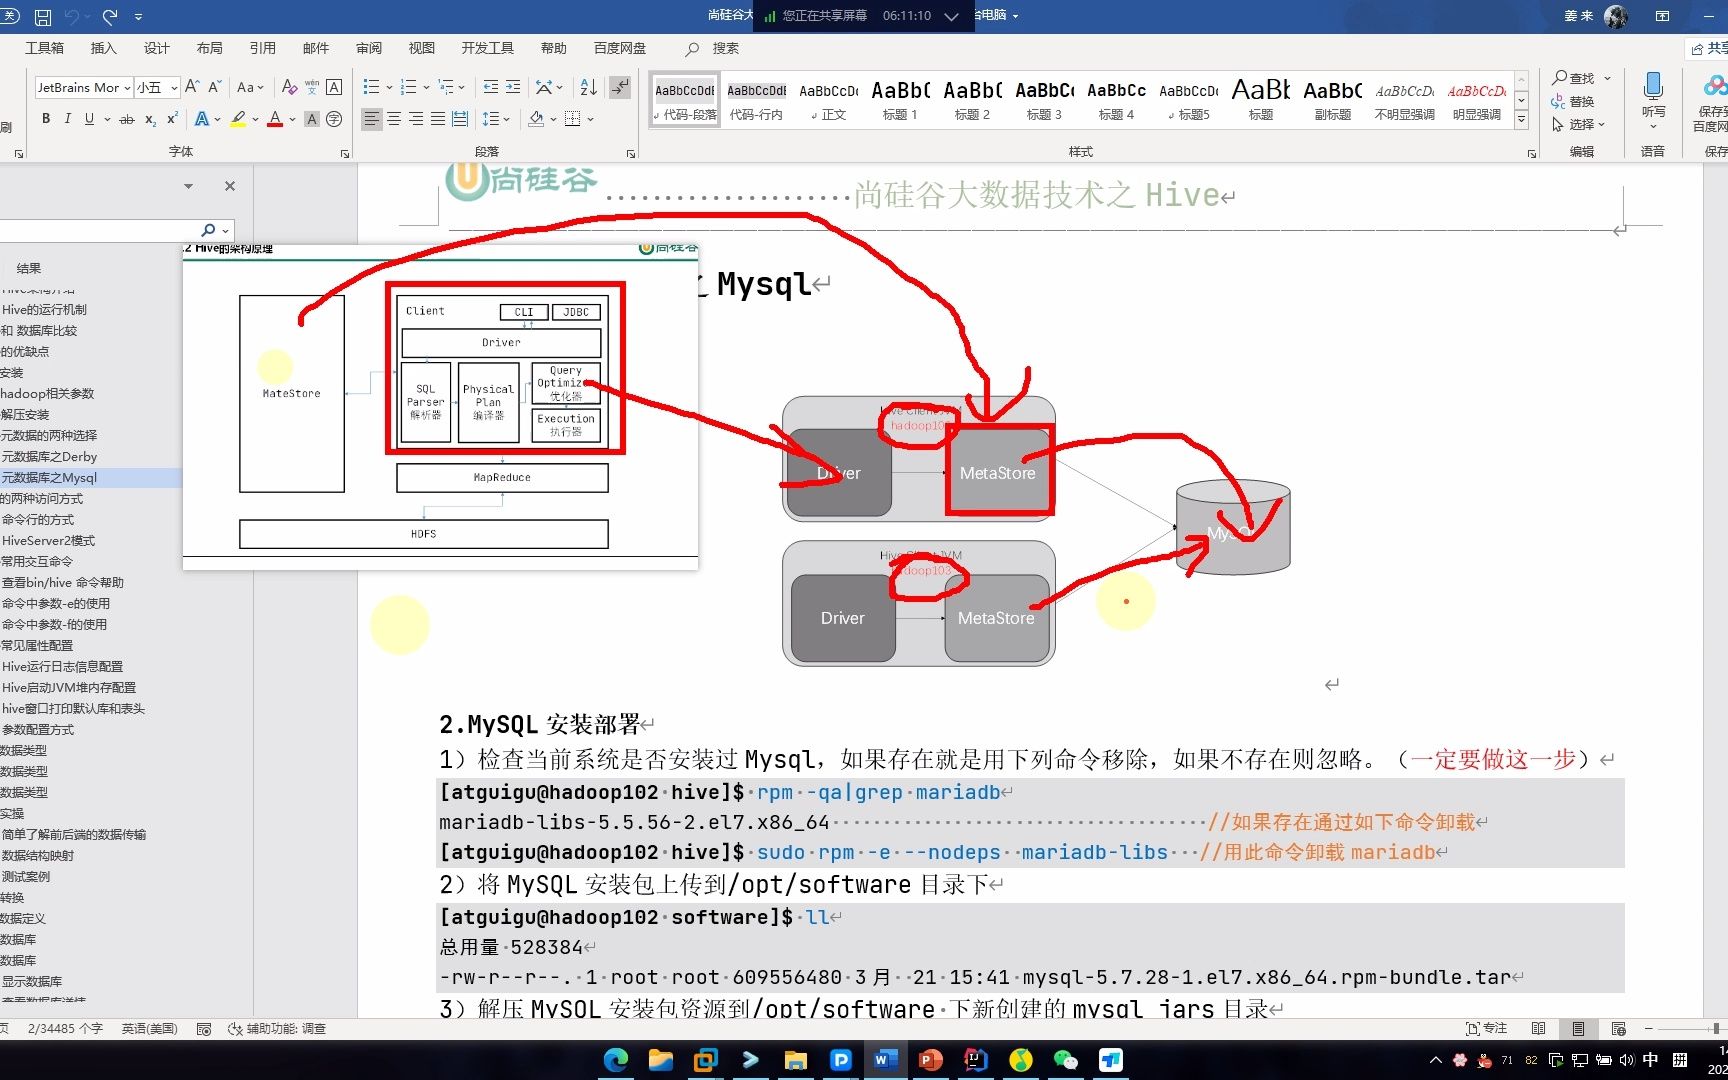Toggle bold formatting
Image resolution: width=1728 pixels, height=1080 pixels.
click(46, 119)
